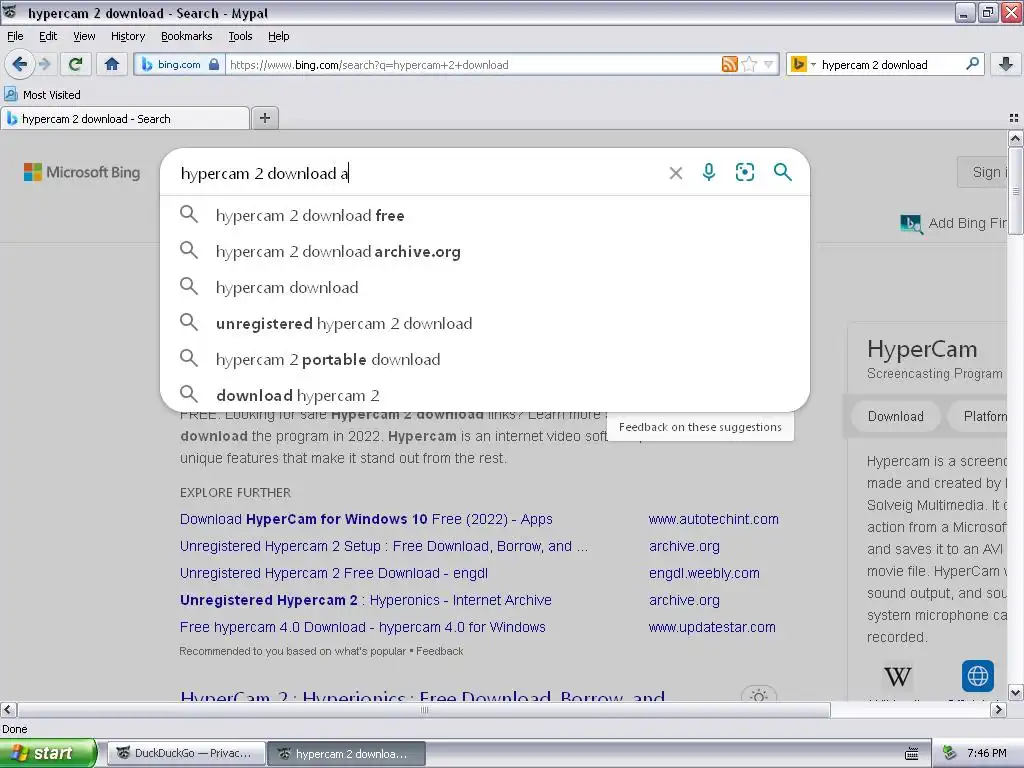Click the system tray icon beside the clock

949,753
